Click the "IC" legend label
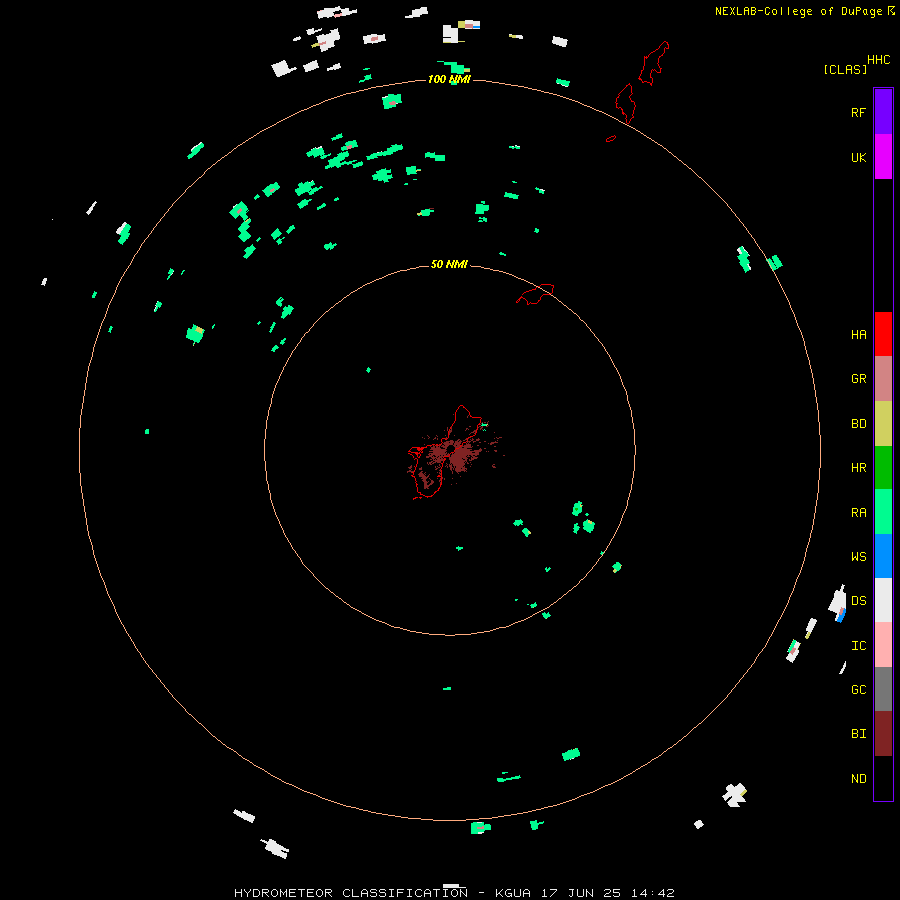 [x=858, y=646]
